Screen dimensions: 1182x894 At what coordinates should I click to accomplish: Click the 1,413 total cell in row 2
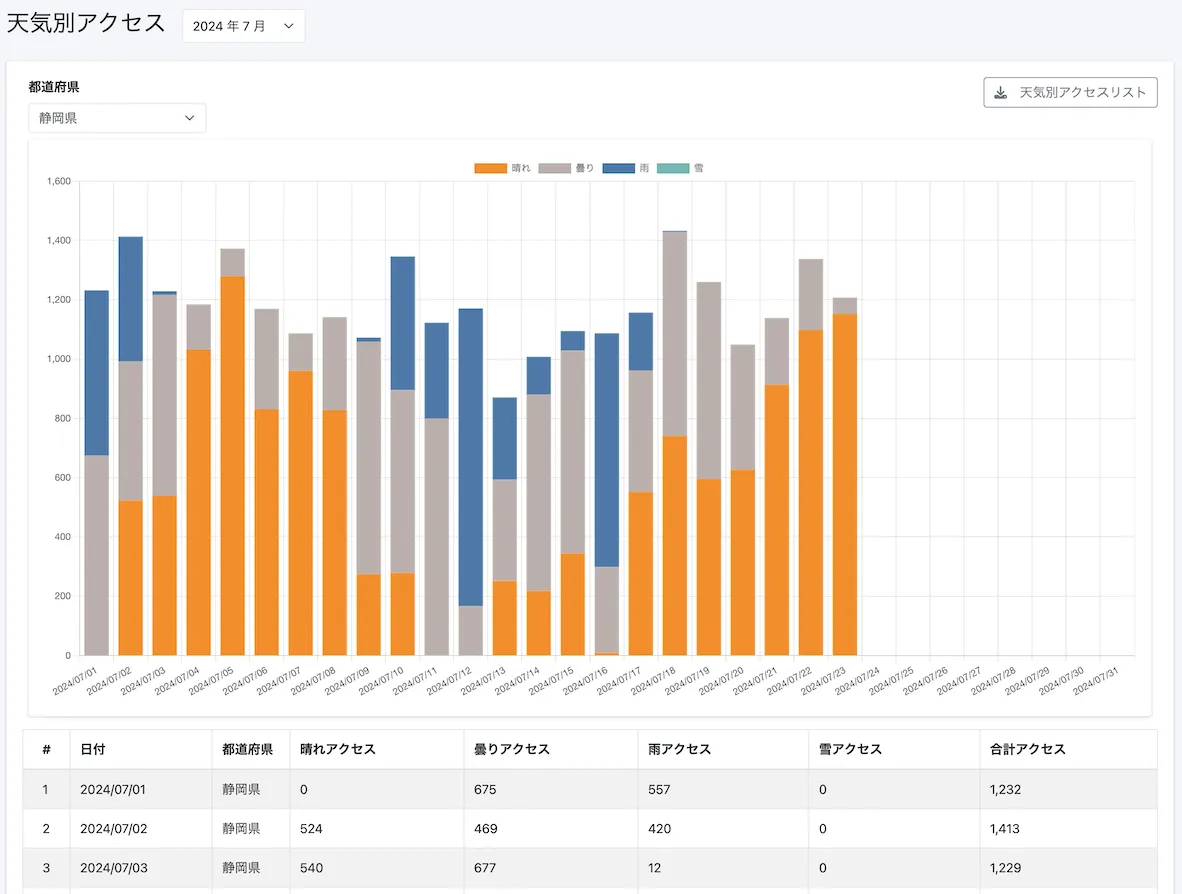(1008, 829)
